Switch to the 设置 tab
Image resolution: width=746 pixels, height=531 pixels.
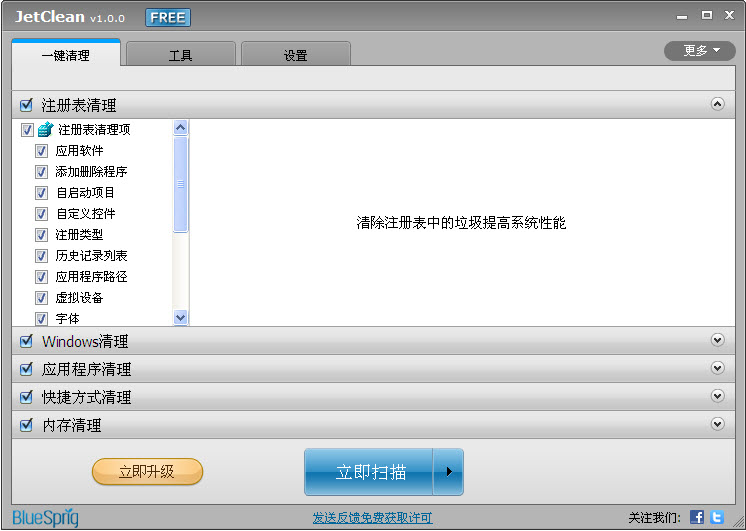click(295, 56)
